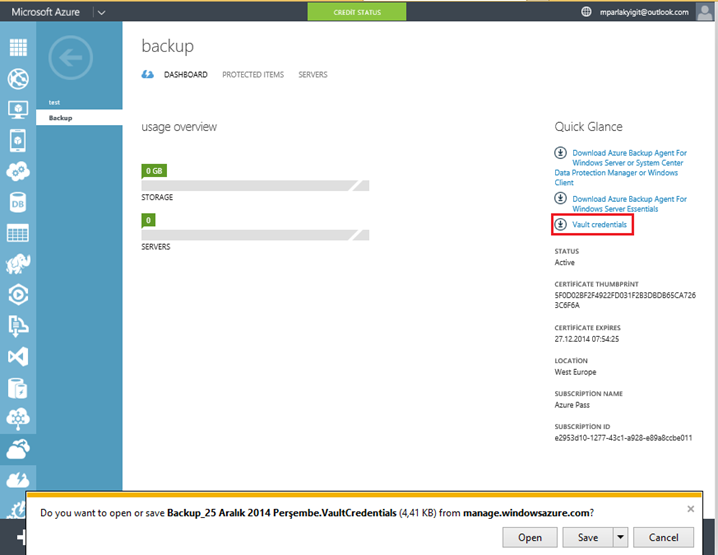Open Websites globe icon in sidebar
Image resolution: width=718 pixels, height=555 pixels.
pyautogui.click(x=18, y=78)
